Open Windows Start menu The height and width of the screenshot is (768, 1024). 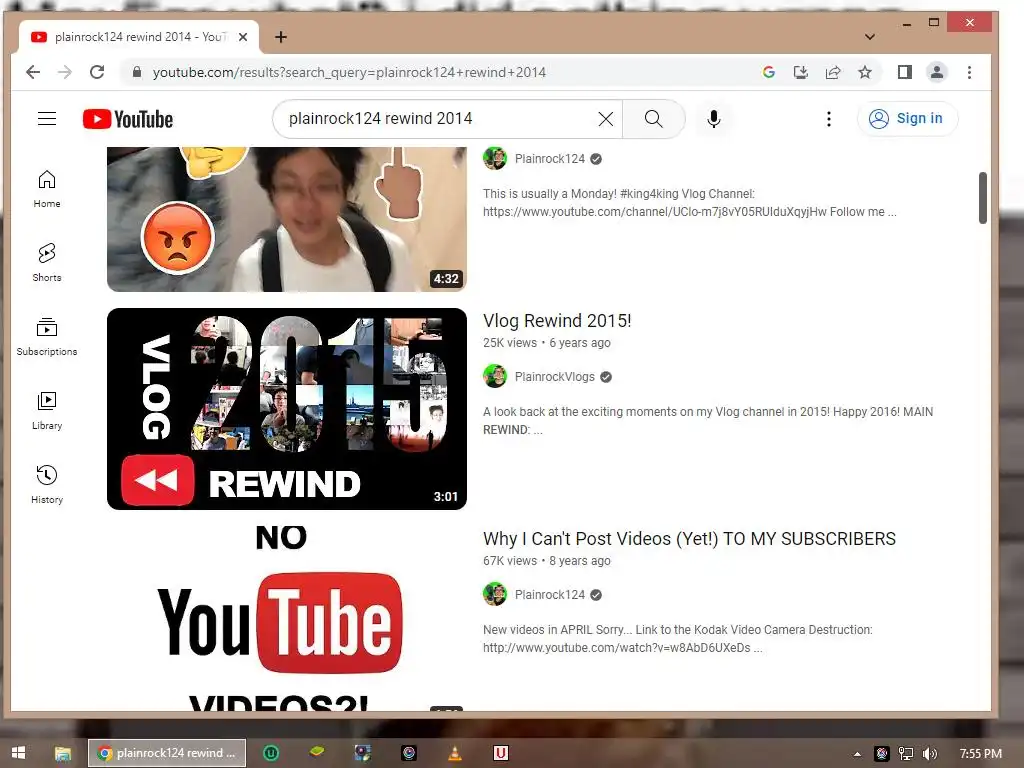pos(18,753)
